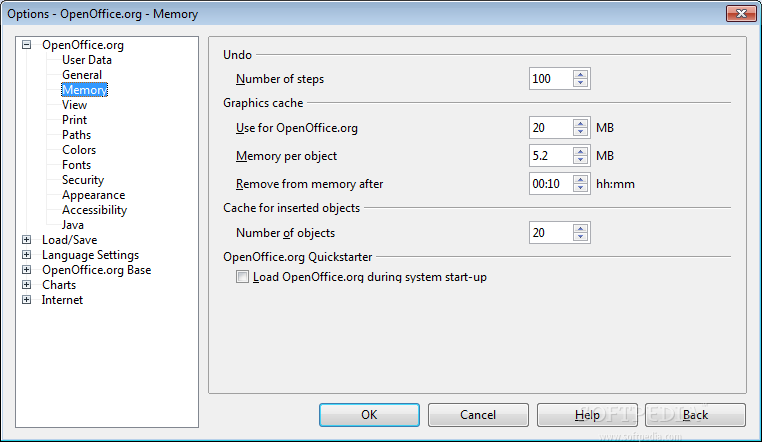Select the OpenOffice.org Base category label
The image size is (762, 442).
coord(96,270)
